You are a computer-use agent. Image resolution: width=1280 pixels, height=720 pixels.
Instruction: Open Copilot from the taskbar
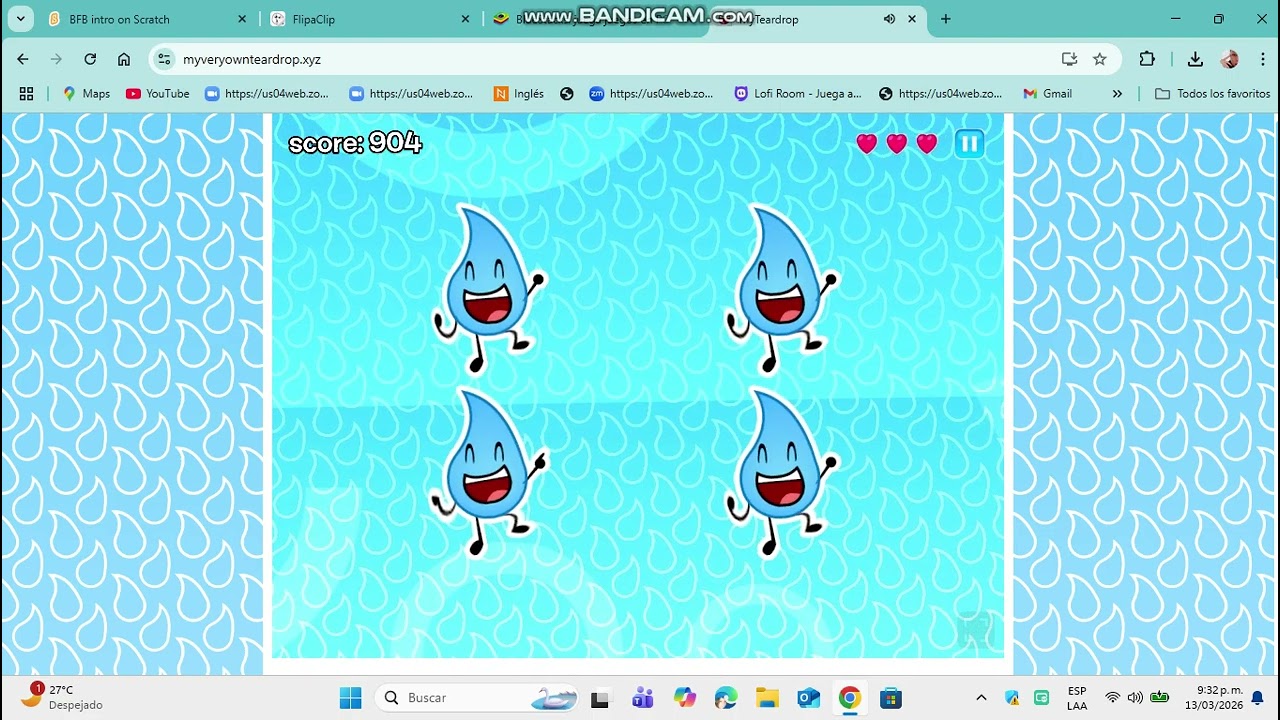(x=684, y=698)
